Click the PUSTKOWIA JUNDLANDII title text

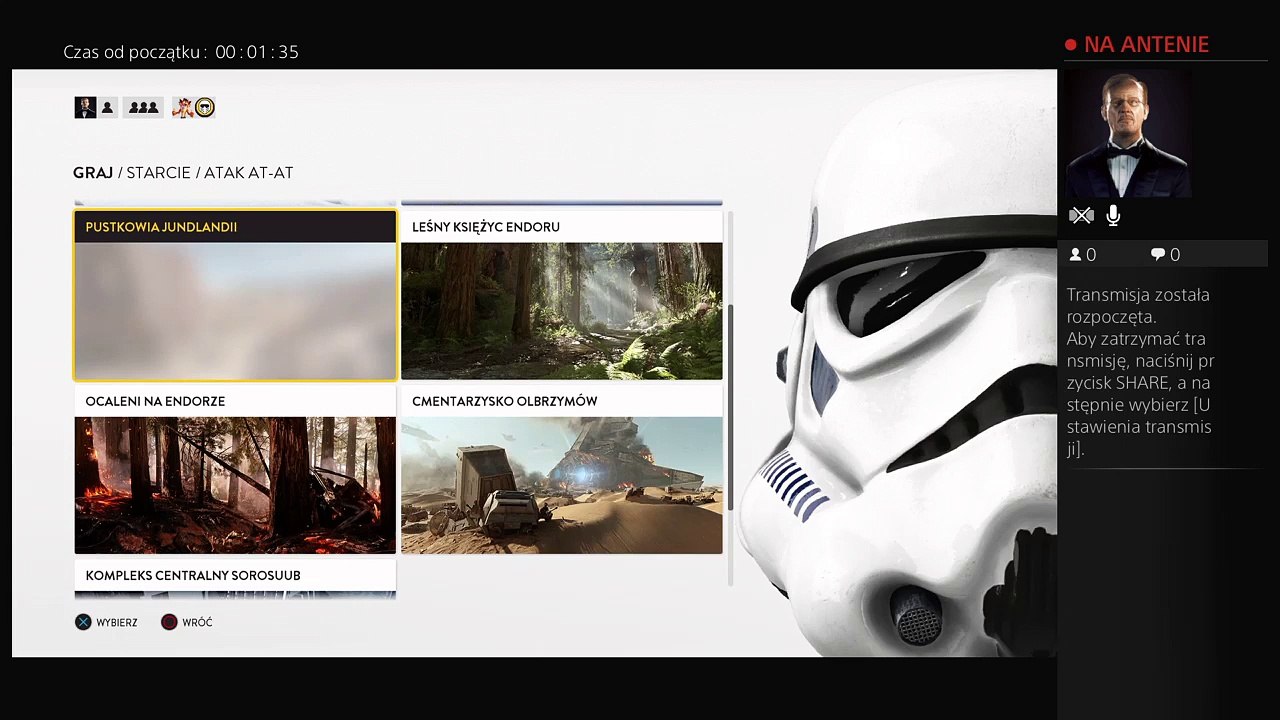[x=161, y=227]
